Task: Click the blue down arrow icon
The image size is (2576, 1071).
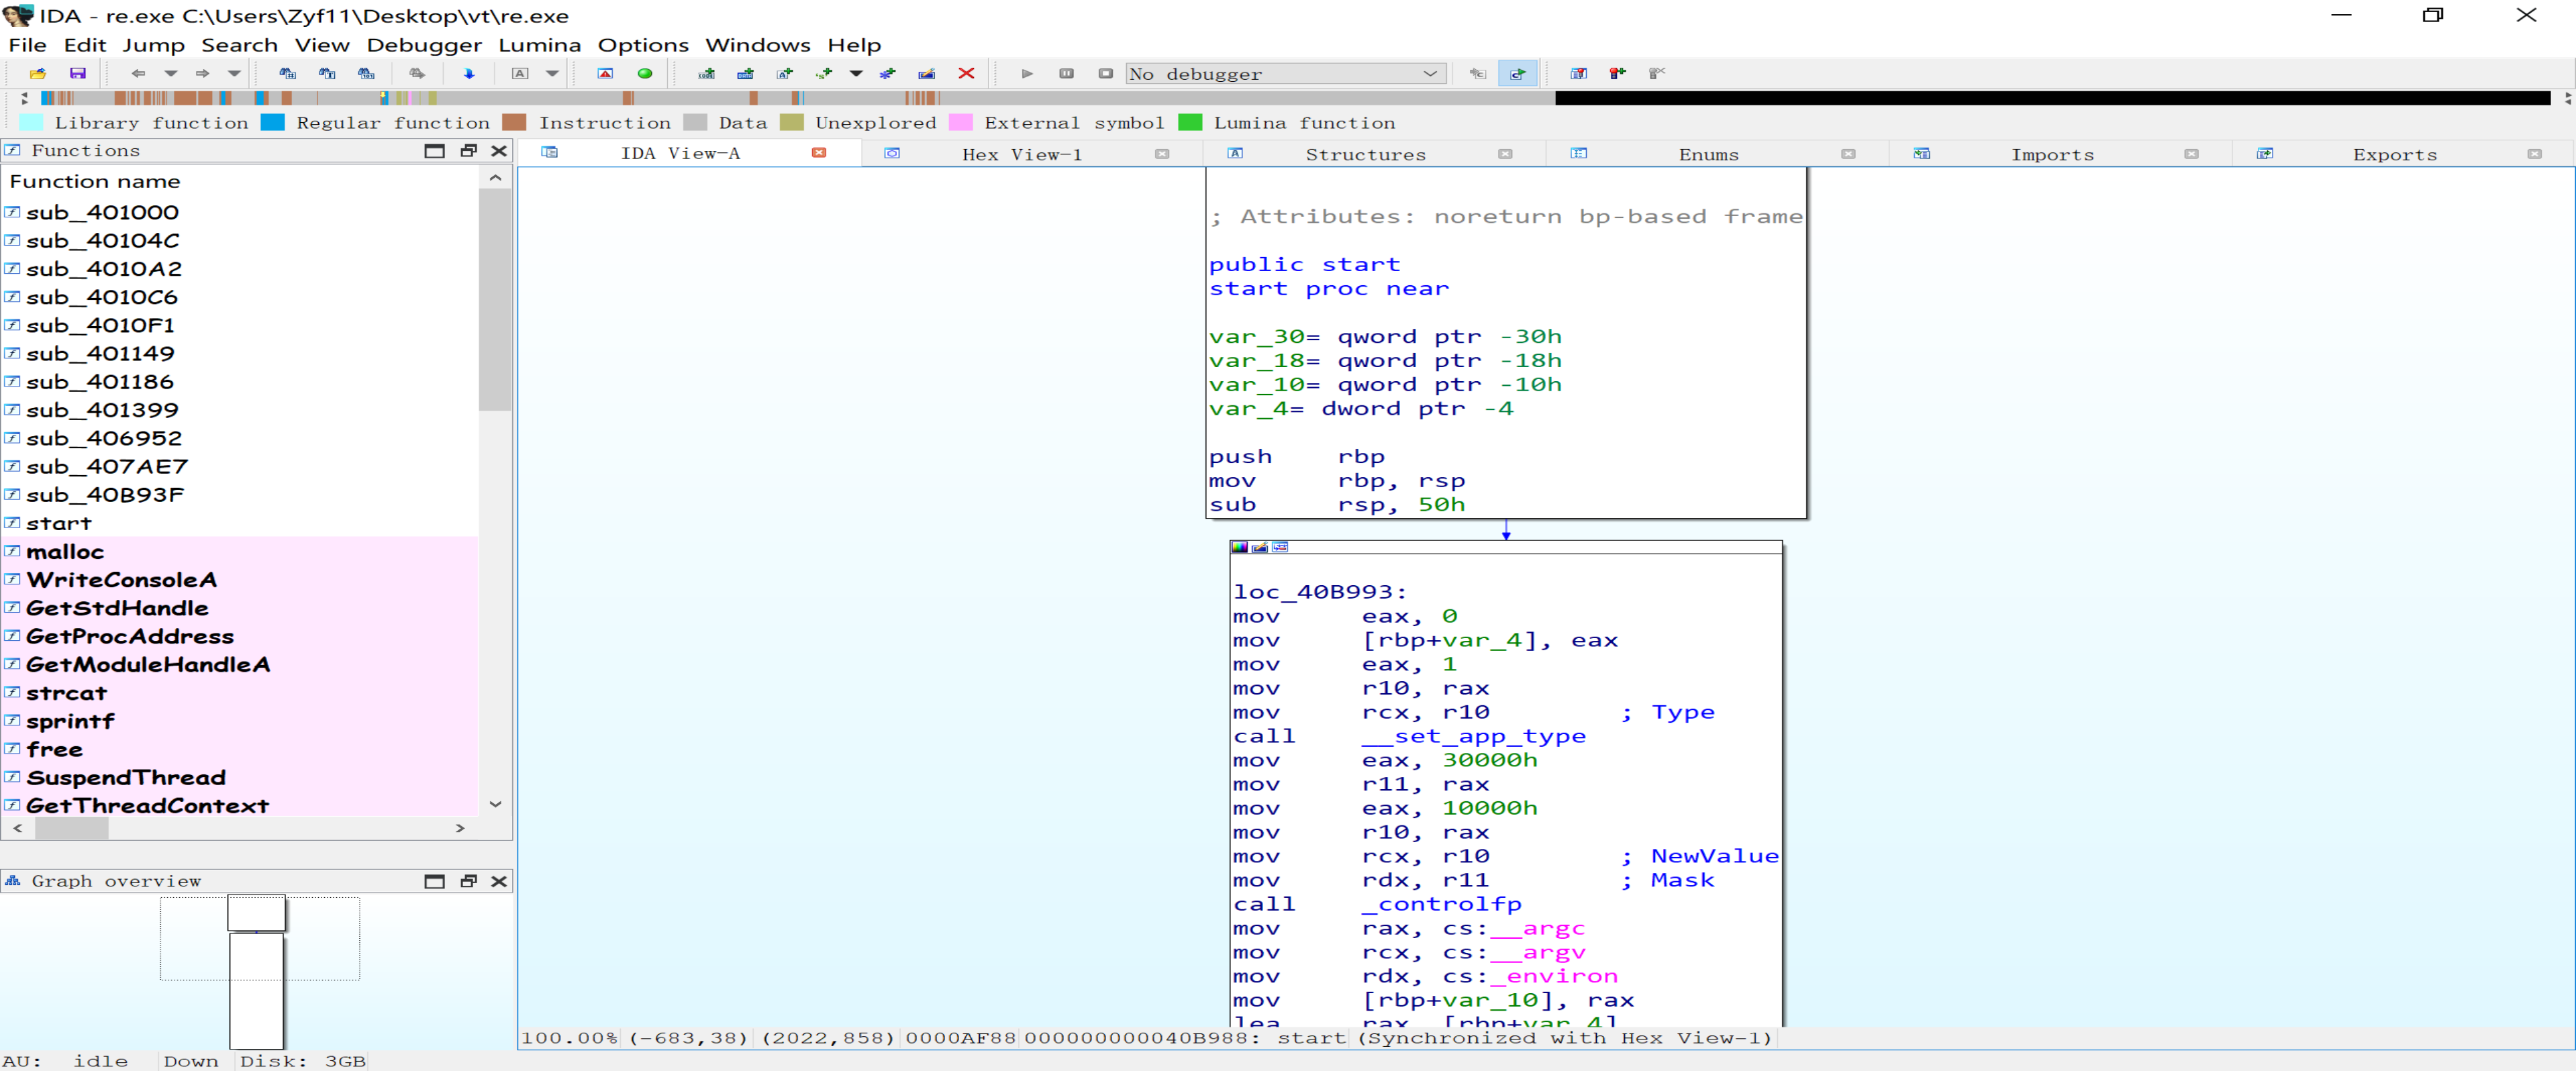Action: pyautogui.click(x=469, y=73)
